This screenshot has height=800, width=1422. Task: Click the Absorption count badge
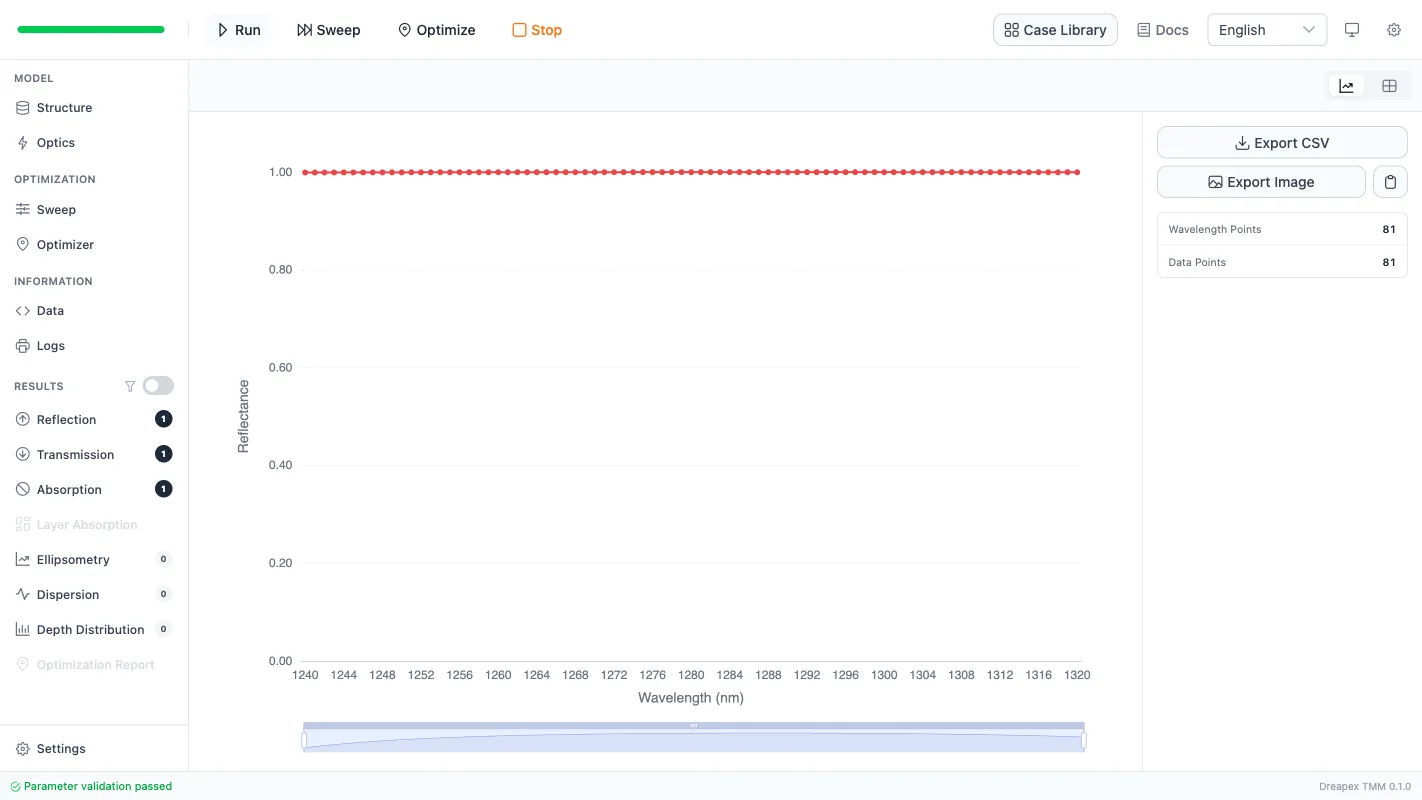164,490
